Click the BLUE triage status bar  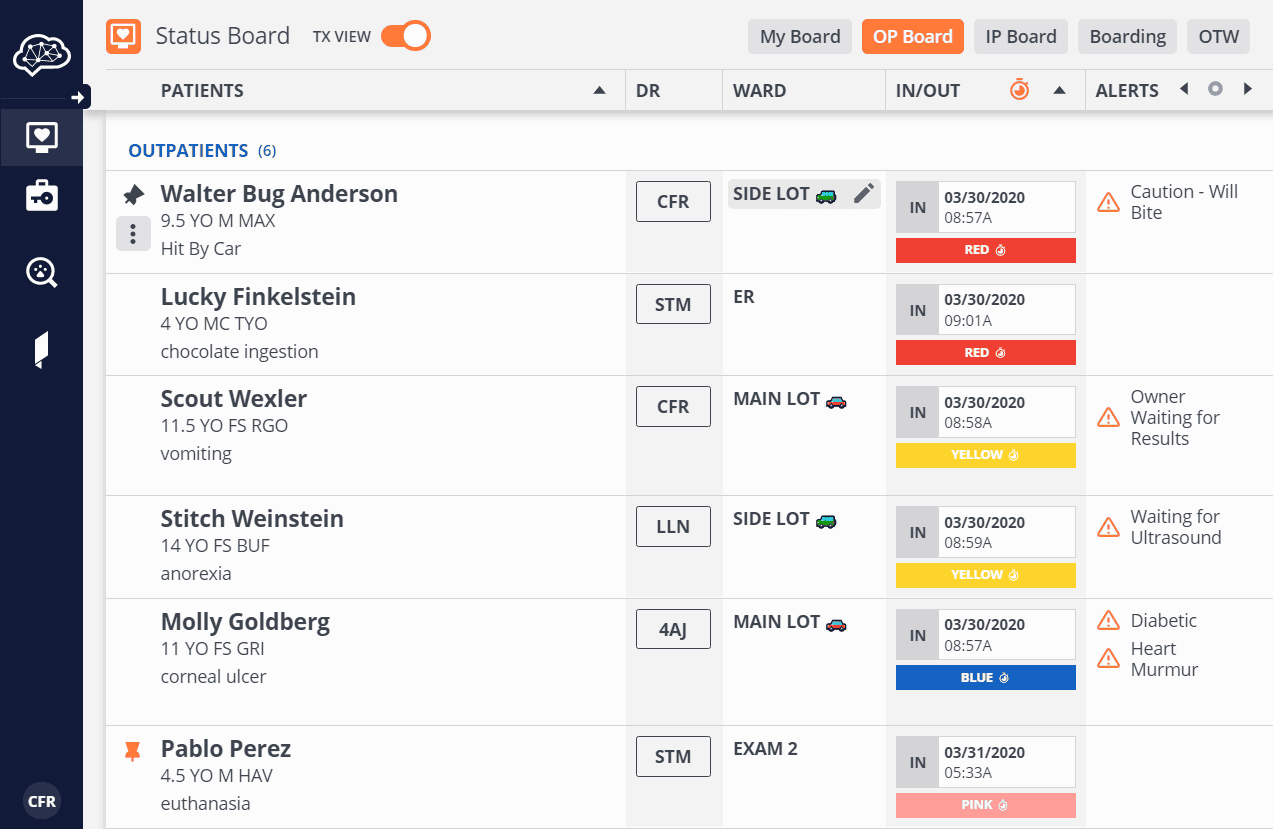point(985,678)
